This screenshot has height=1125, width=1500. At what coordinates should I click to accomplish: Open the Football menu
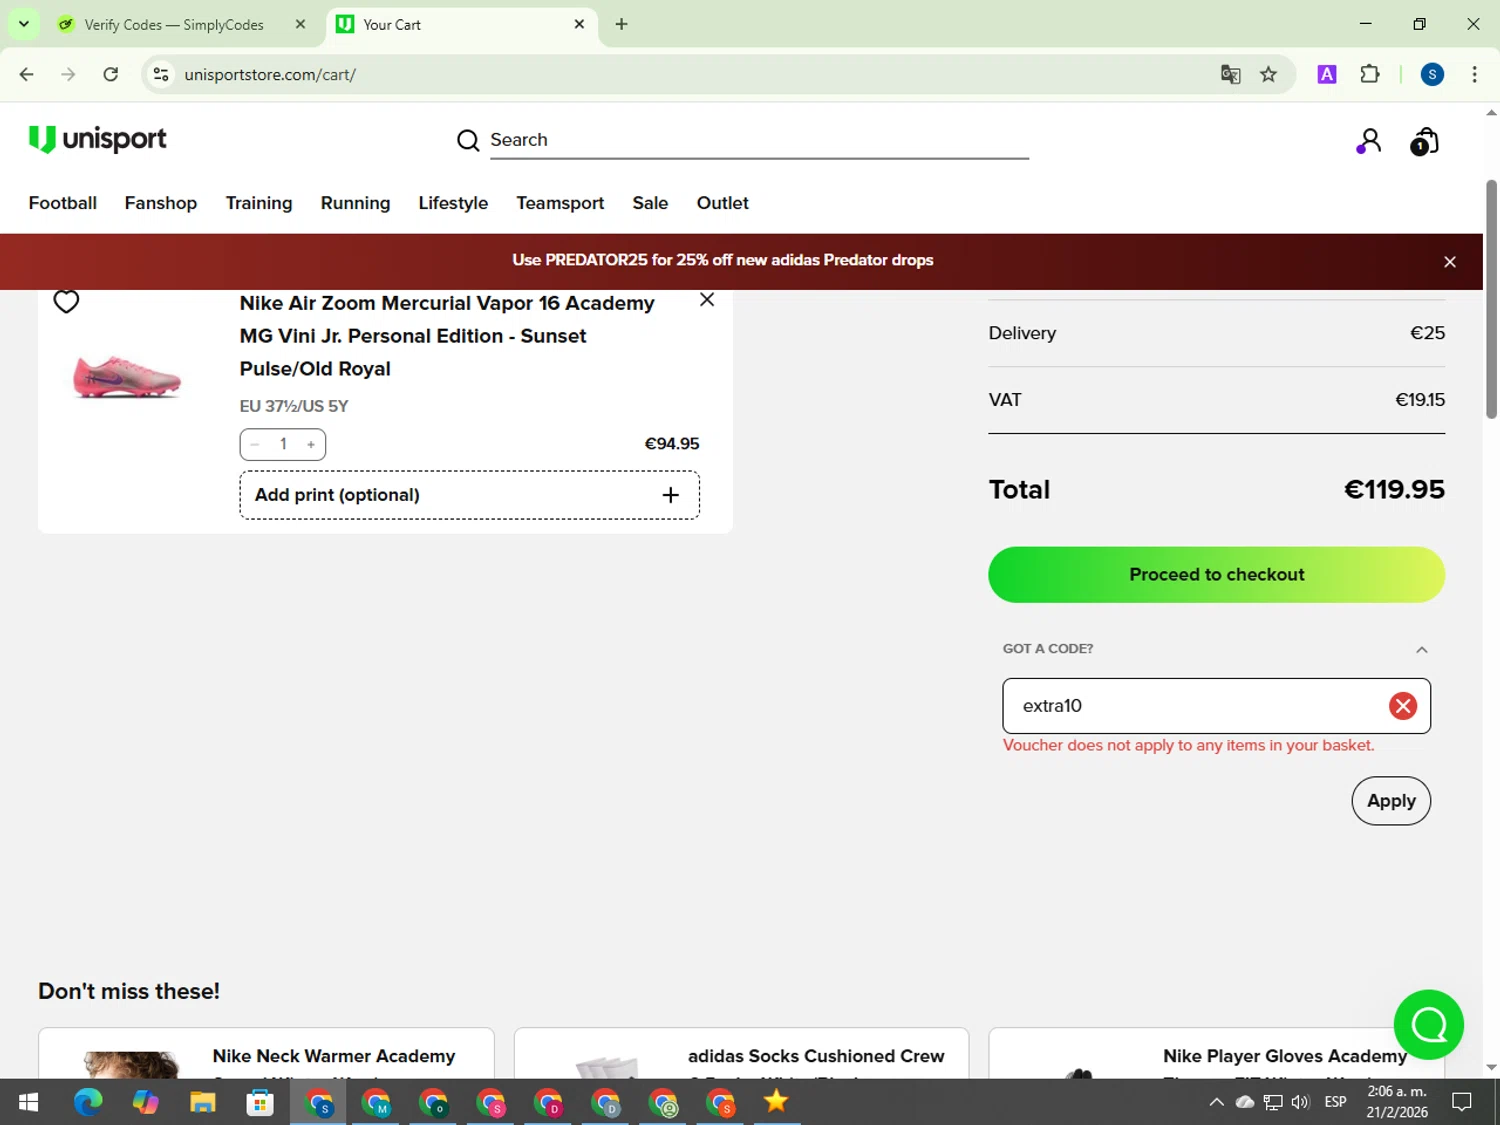63,203
